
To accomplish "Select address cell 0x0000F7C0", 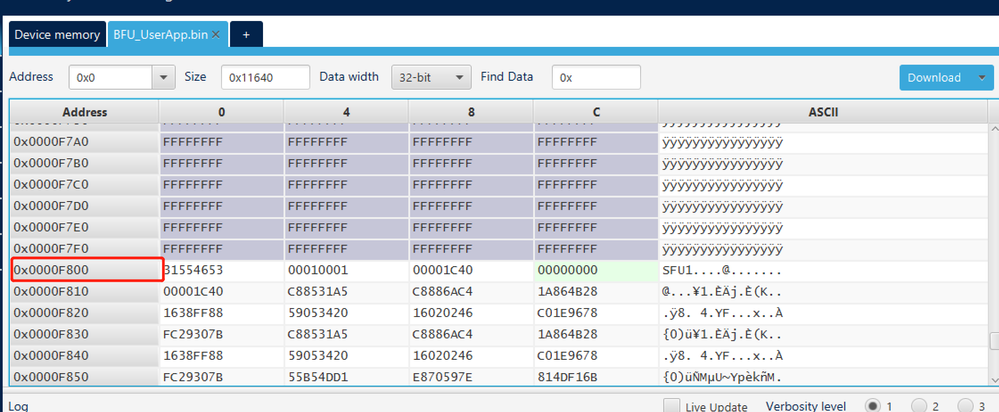I will [85, 185].
